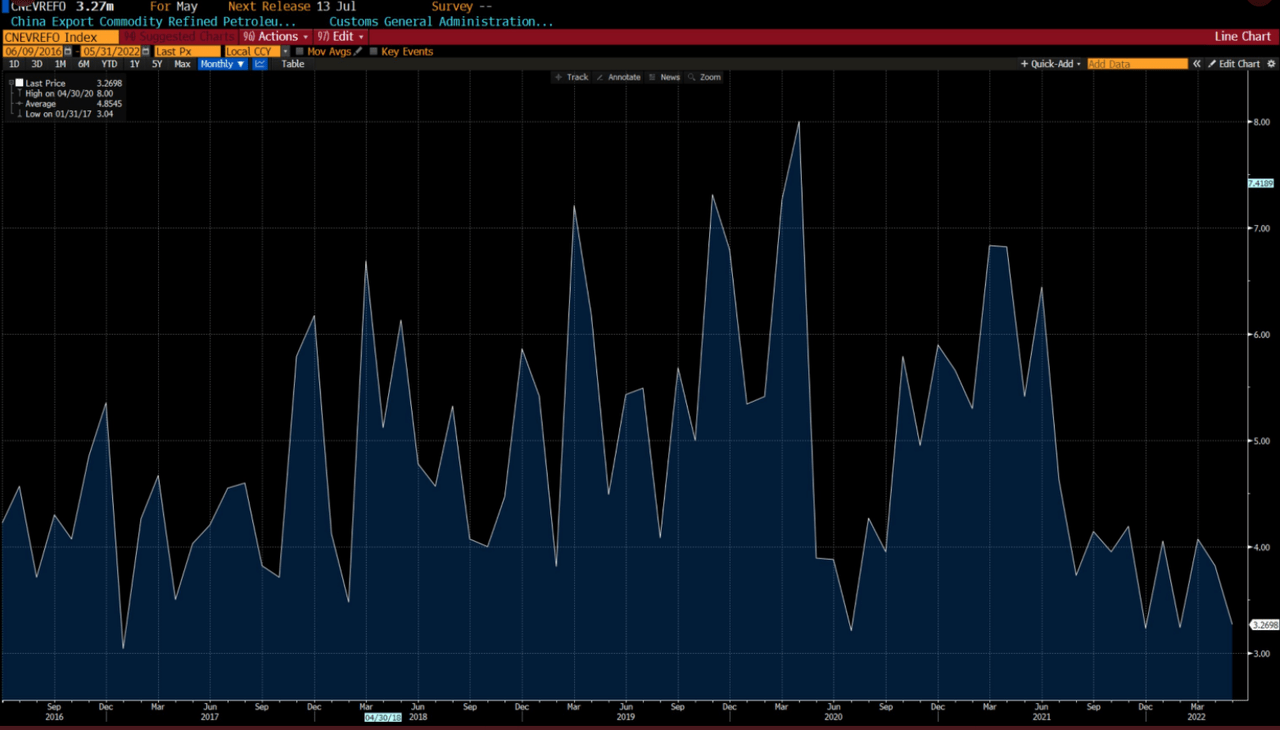Switch to the Table view
1280x730 pixels.
(x=292, y=64)
